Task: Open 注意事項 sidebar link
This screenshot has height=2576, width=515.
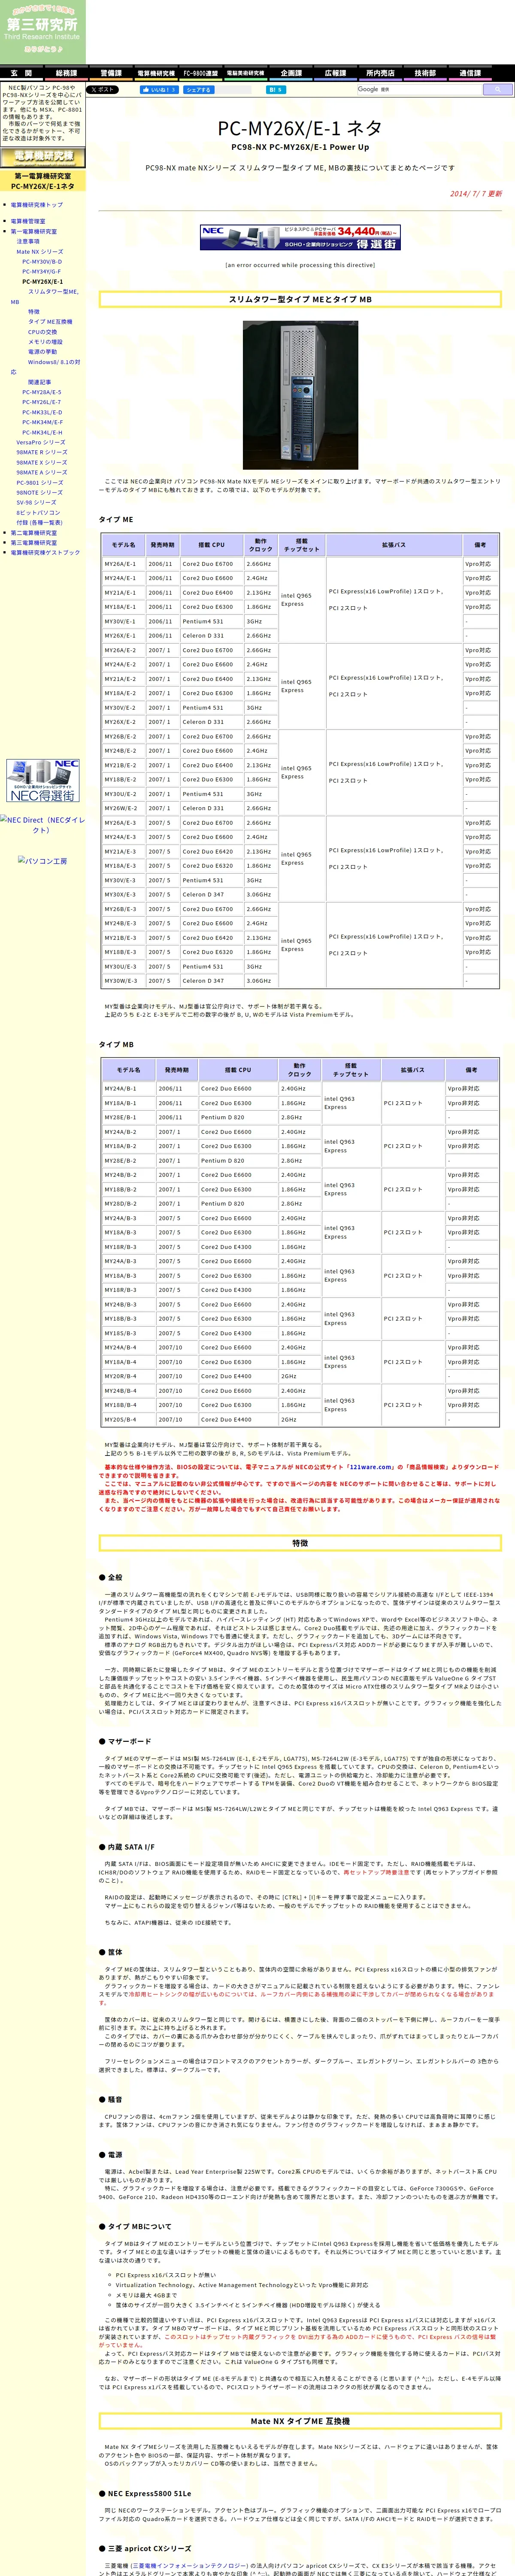Action: (28, 241)
